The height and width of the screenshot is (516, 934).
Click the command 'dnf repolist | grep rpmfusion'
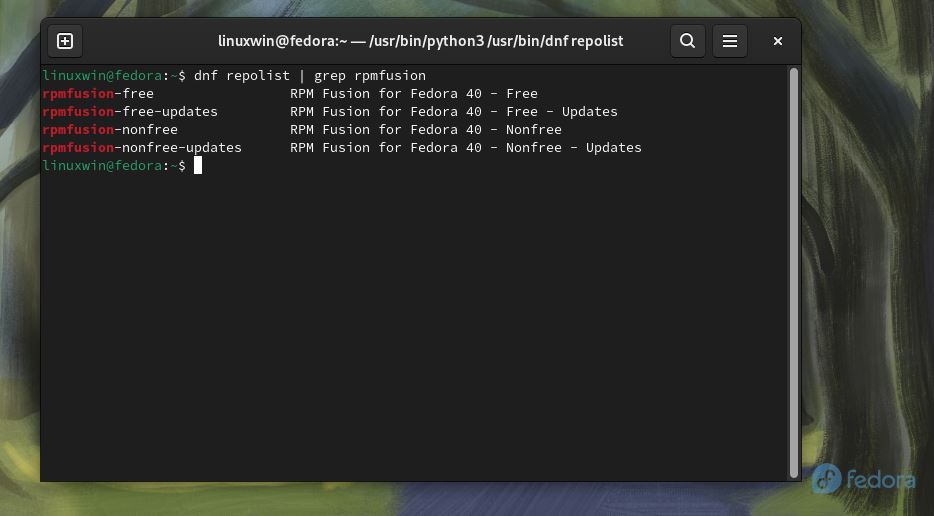tap(310, 76)
